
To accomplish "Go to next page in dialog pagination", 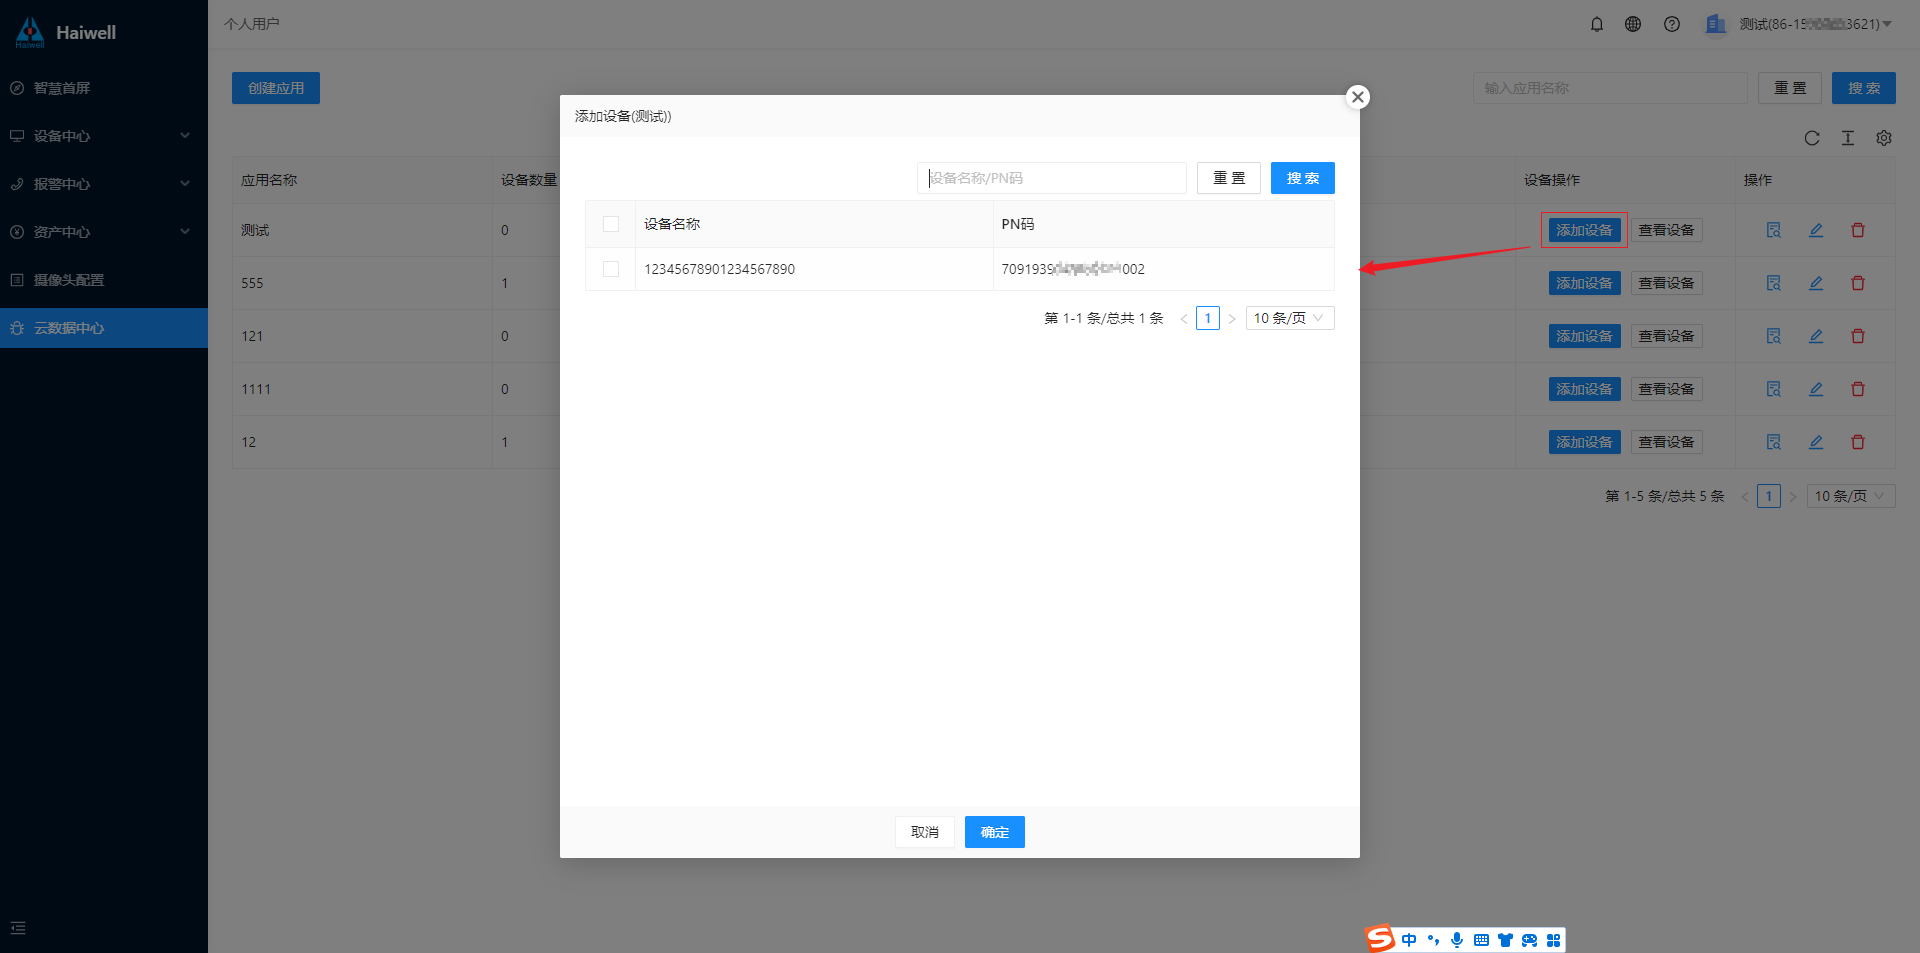I will click(1232, 319).
